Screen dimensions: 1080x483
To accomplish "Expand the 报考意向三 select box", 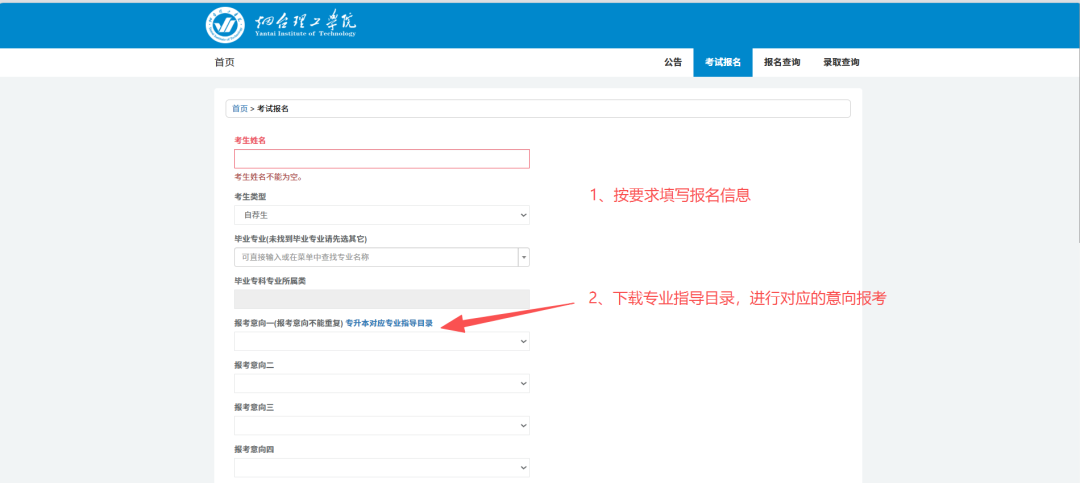I will coord(381,426).
